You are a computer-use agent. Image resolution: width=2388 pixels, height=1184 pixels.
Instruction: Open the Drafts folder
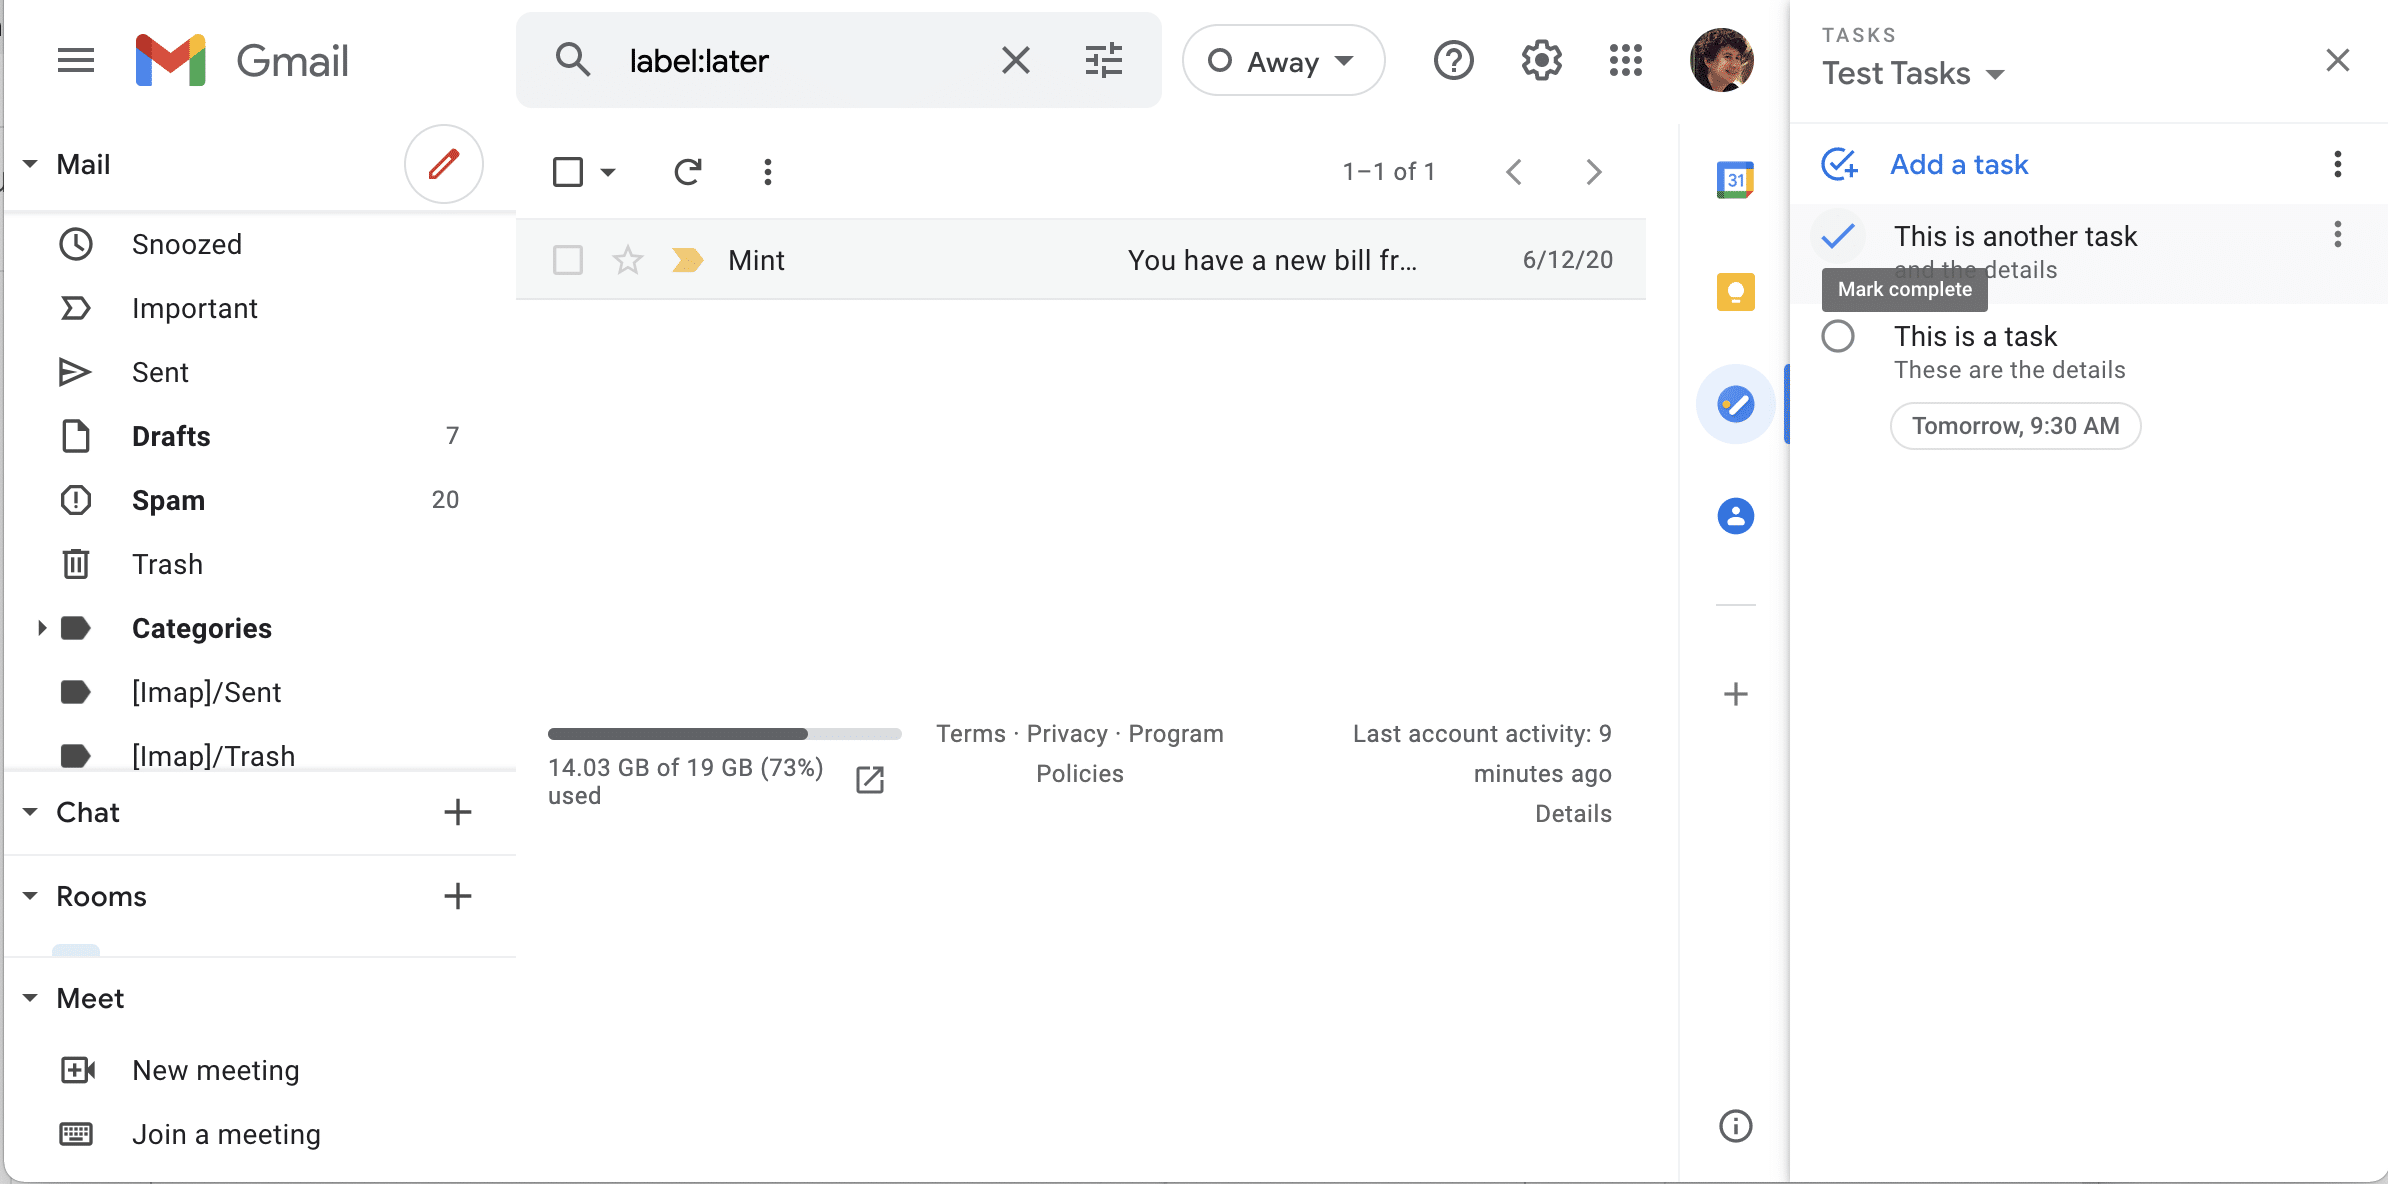(x=171, y=436)
